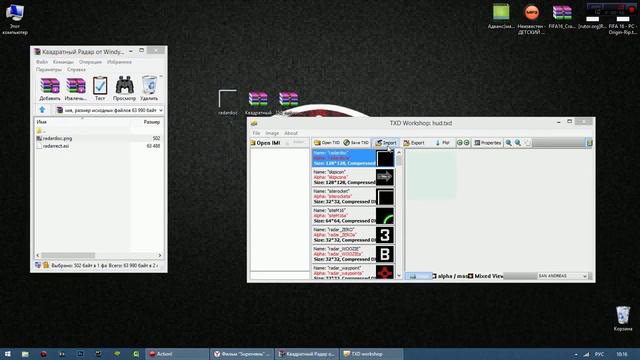Open Операции menu in WinRAR

tap(90, 62)
